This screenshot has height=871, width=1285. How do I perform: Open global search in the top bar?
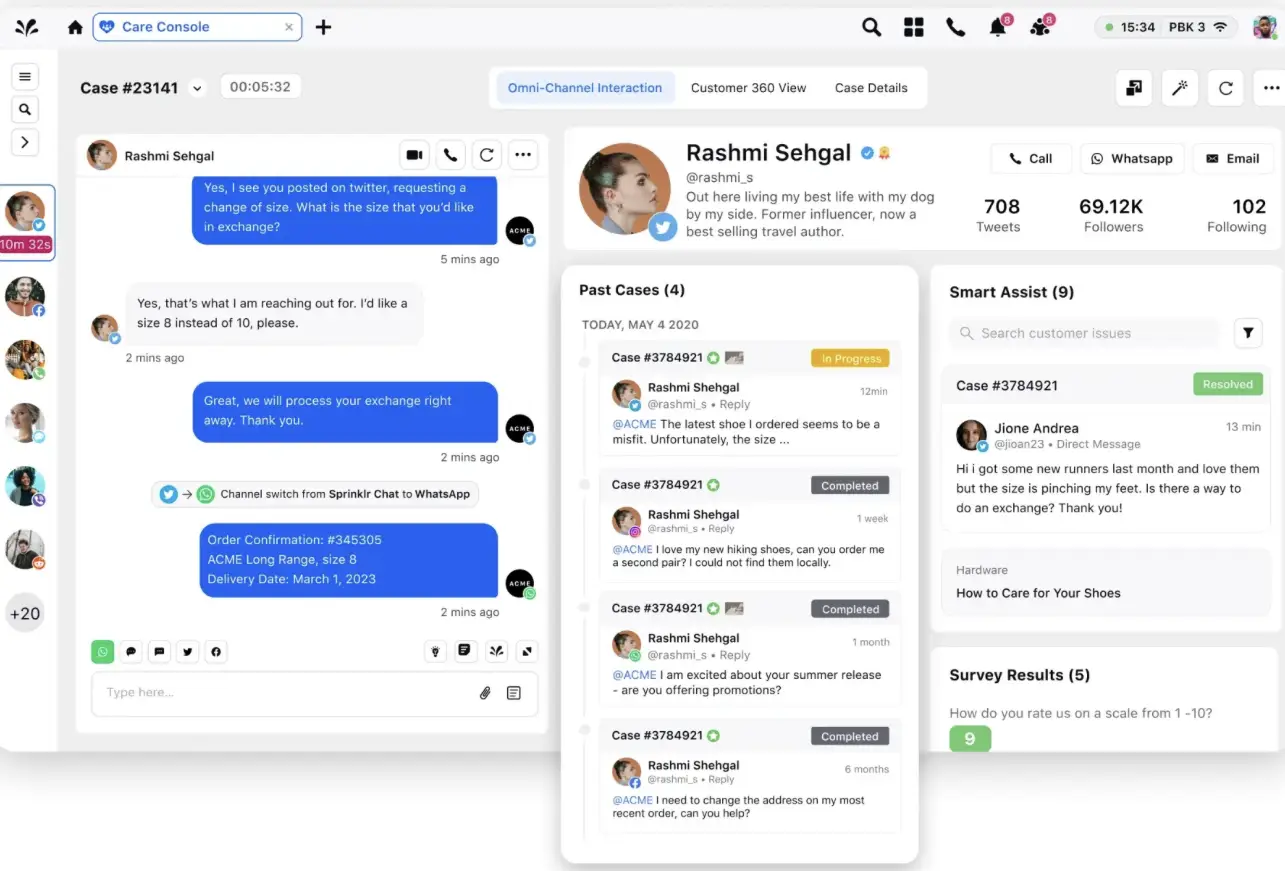tap(872, 27)
